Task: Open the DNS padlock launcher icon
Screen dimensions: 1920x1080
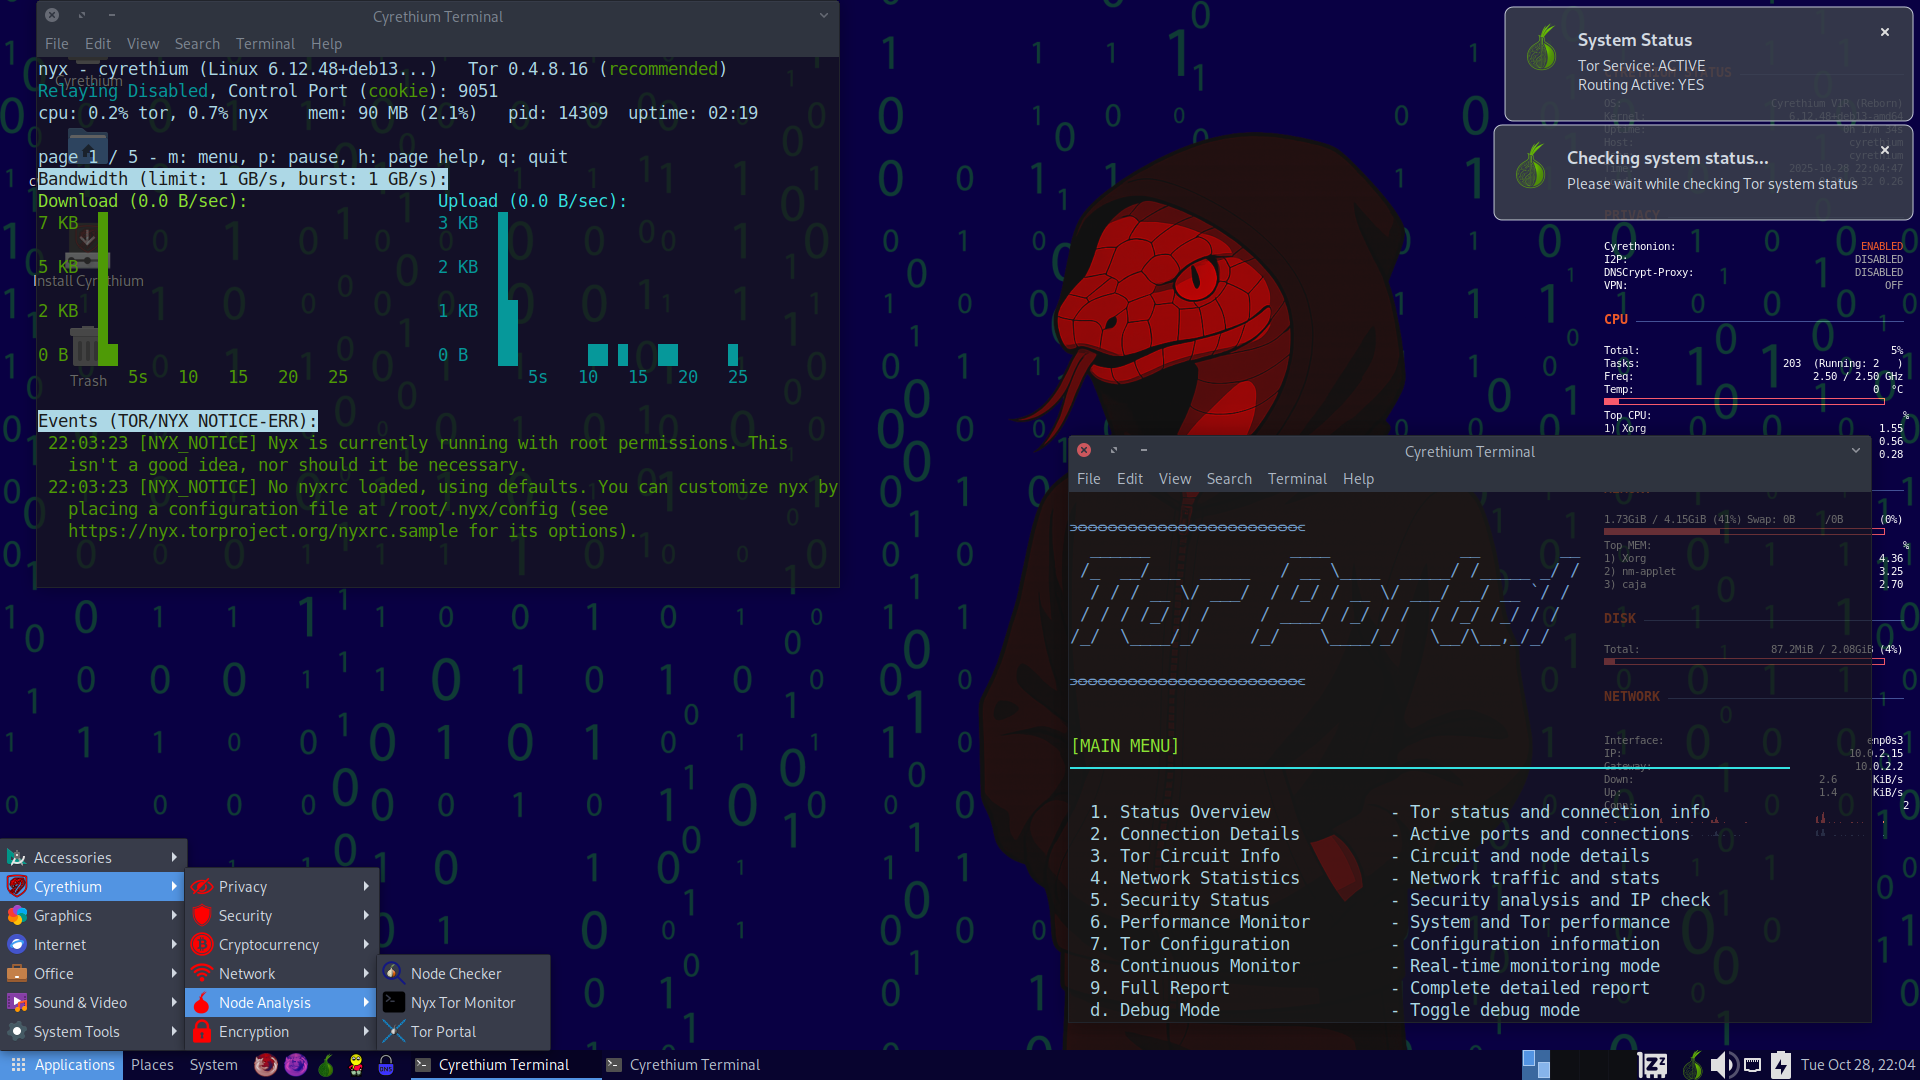Action: coord(386,1065)
